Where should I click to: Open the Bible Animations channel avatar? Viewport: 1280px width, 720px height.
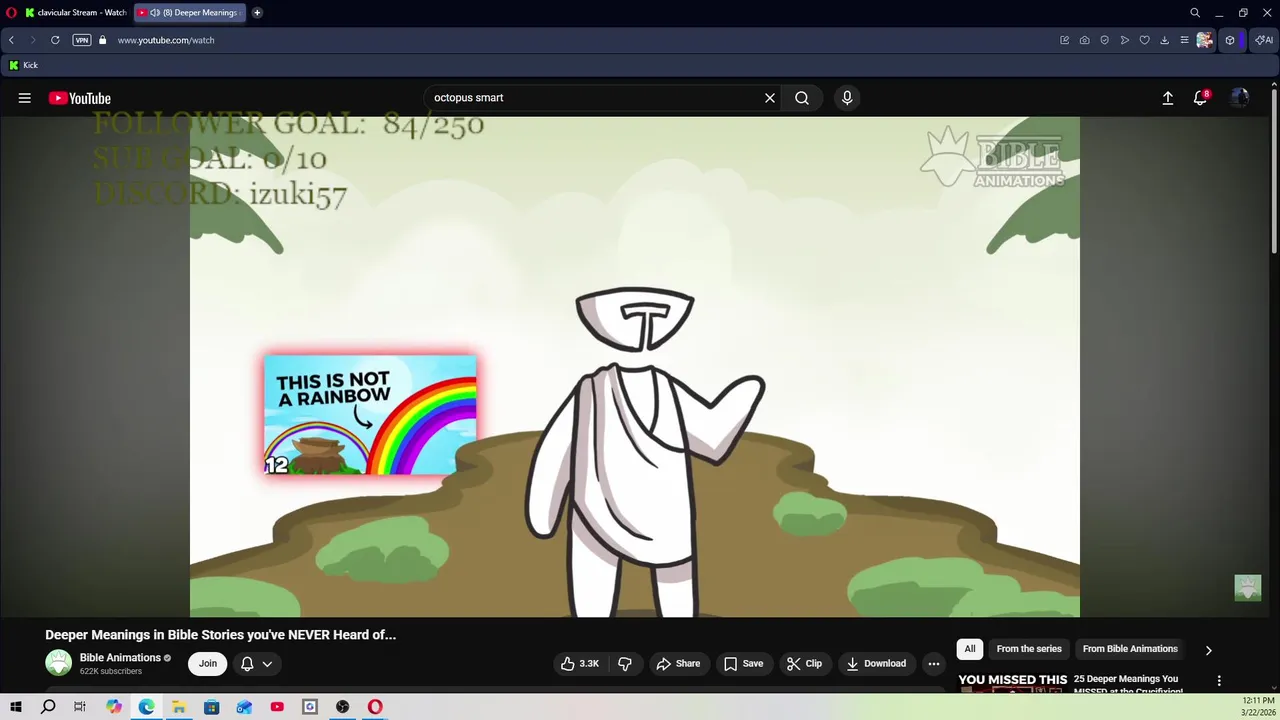coord(59,663)
